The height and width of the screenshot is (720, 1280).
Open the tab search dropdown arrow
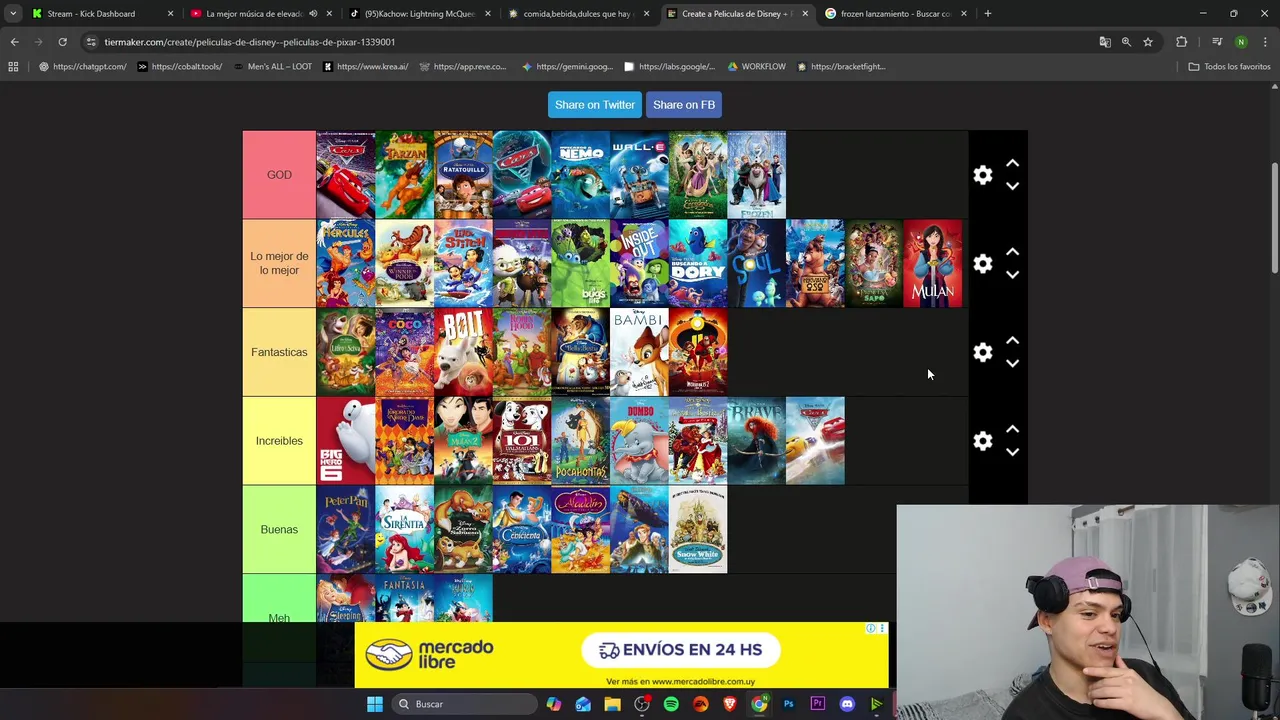(13, 14)
